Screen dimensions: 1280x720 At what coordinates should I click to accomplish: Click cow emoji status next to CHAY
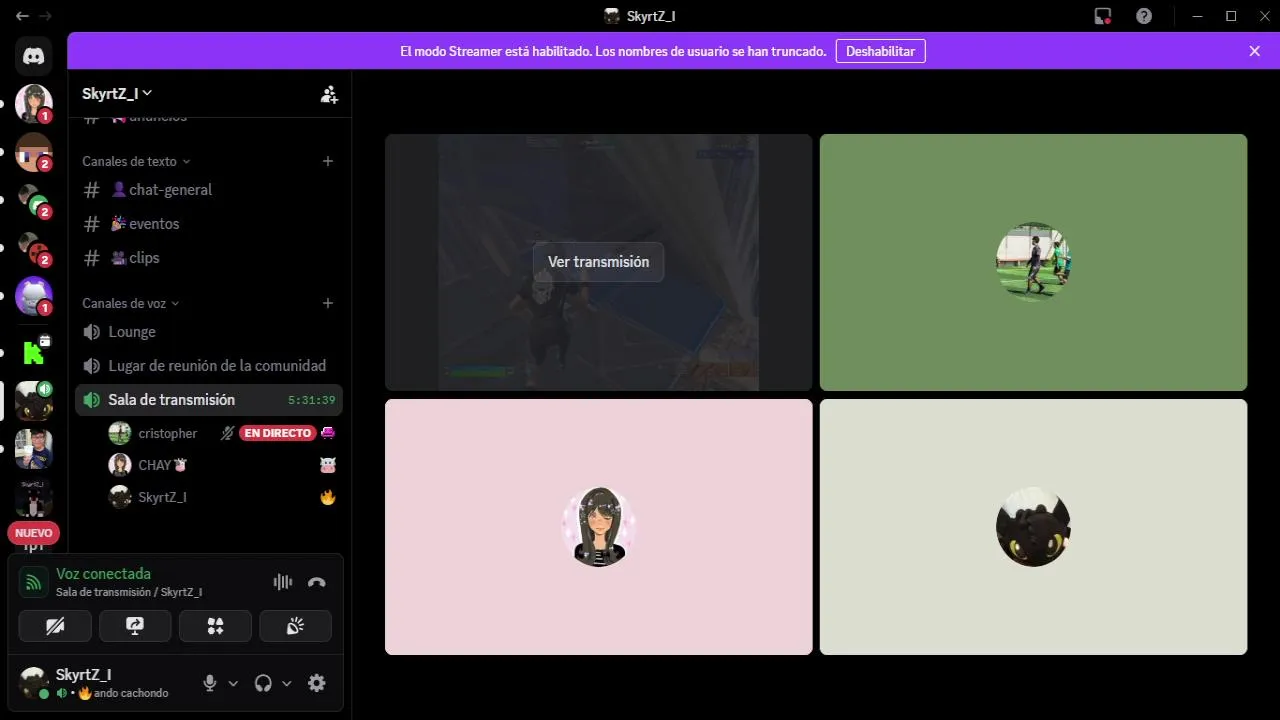pos(327,465)
